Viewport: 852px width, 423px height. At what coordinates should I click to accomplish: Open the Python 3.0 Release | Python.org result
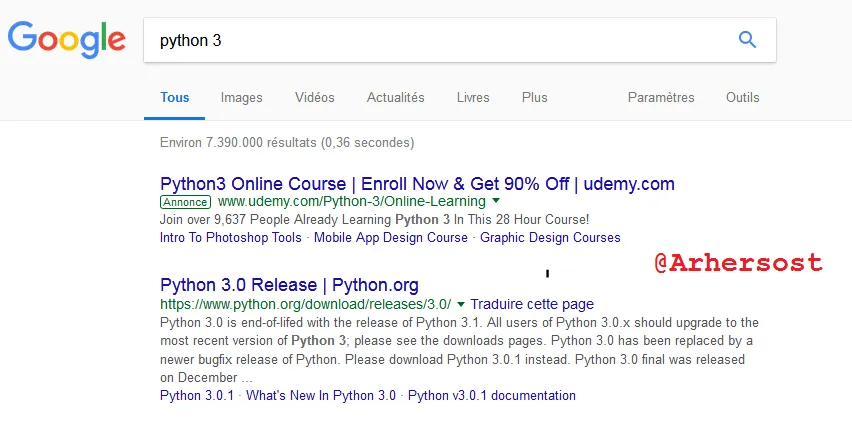(290, 285)
